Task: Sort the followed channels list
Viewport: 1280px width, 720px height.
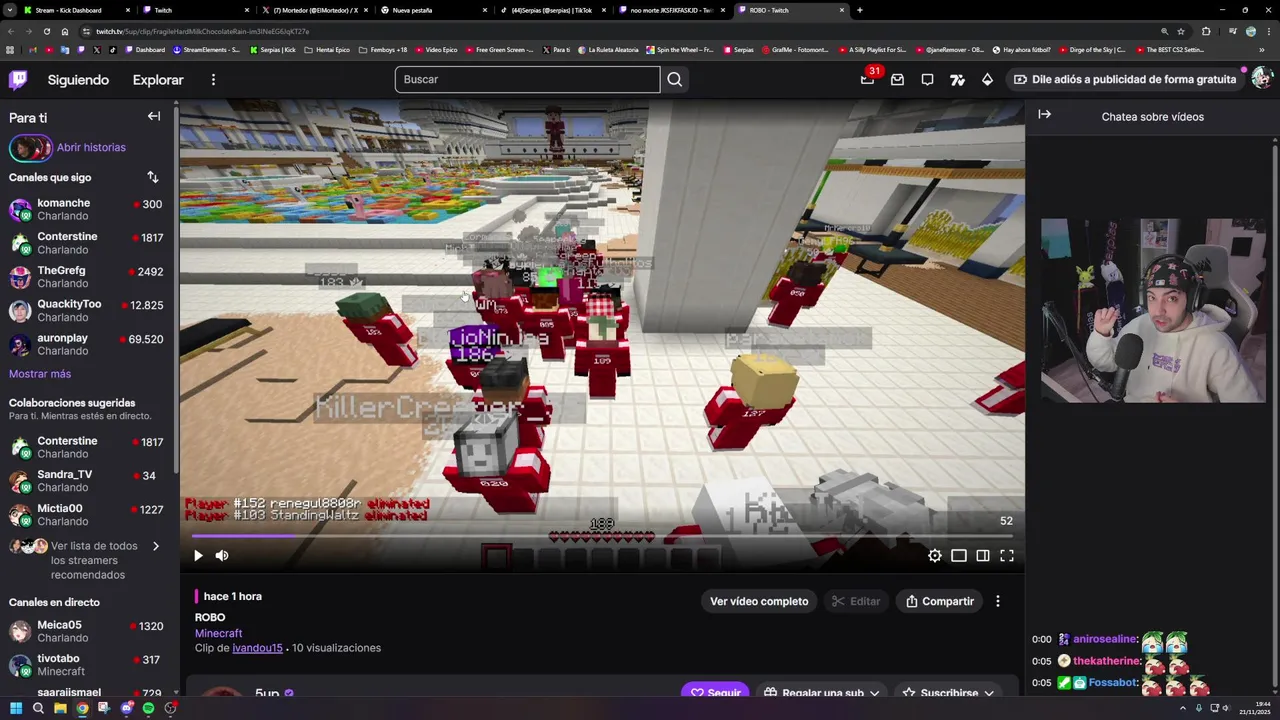Action: click(153, 178)
